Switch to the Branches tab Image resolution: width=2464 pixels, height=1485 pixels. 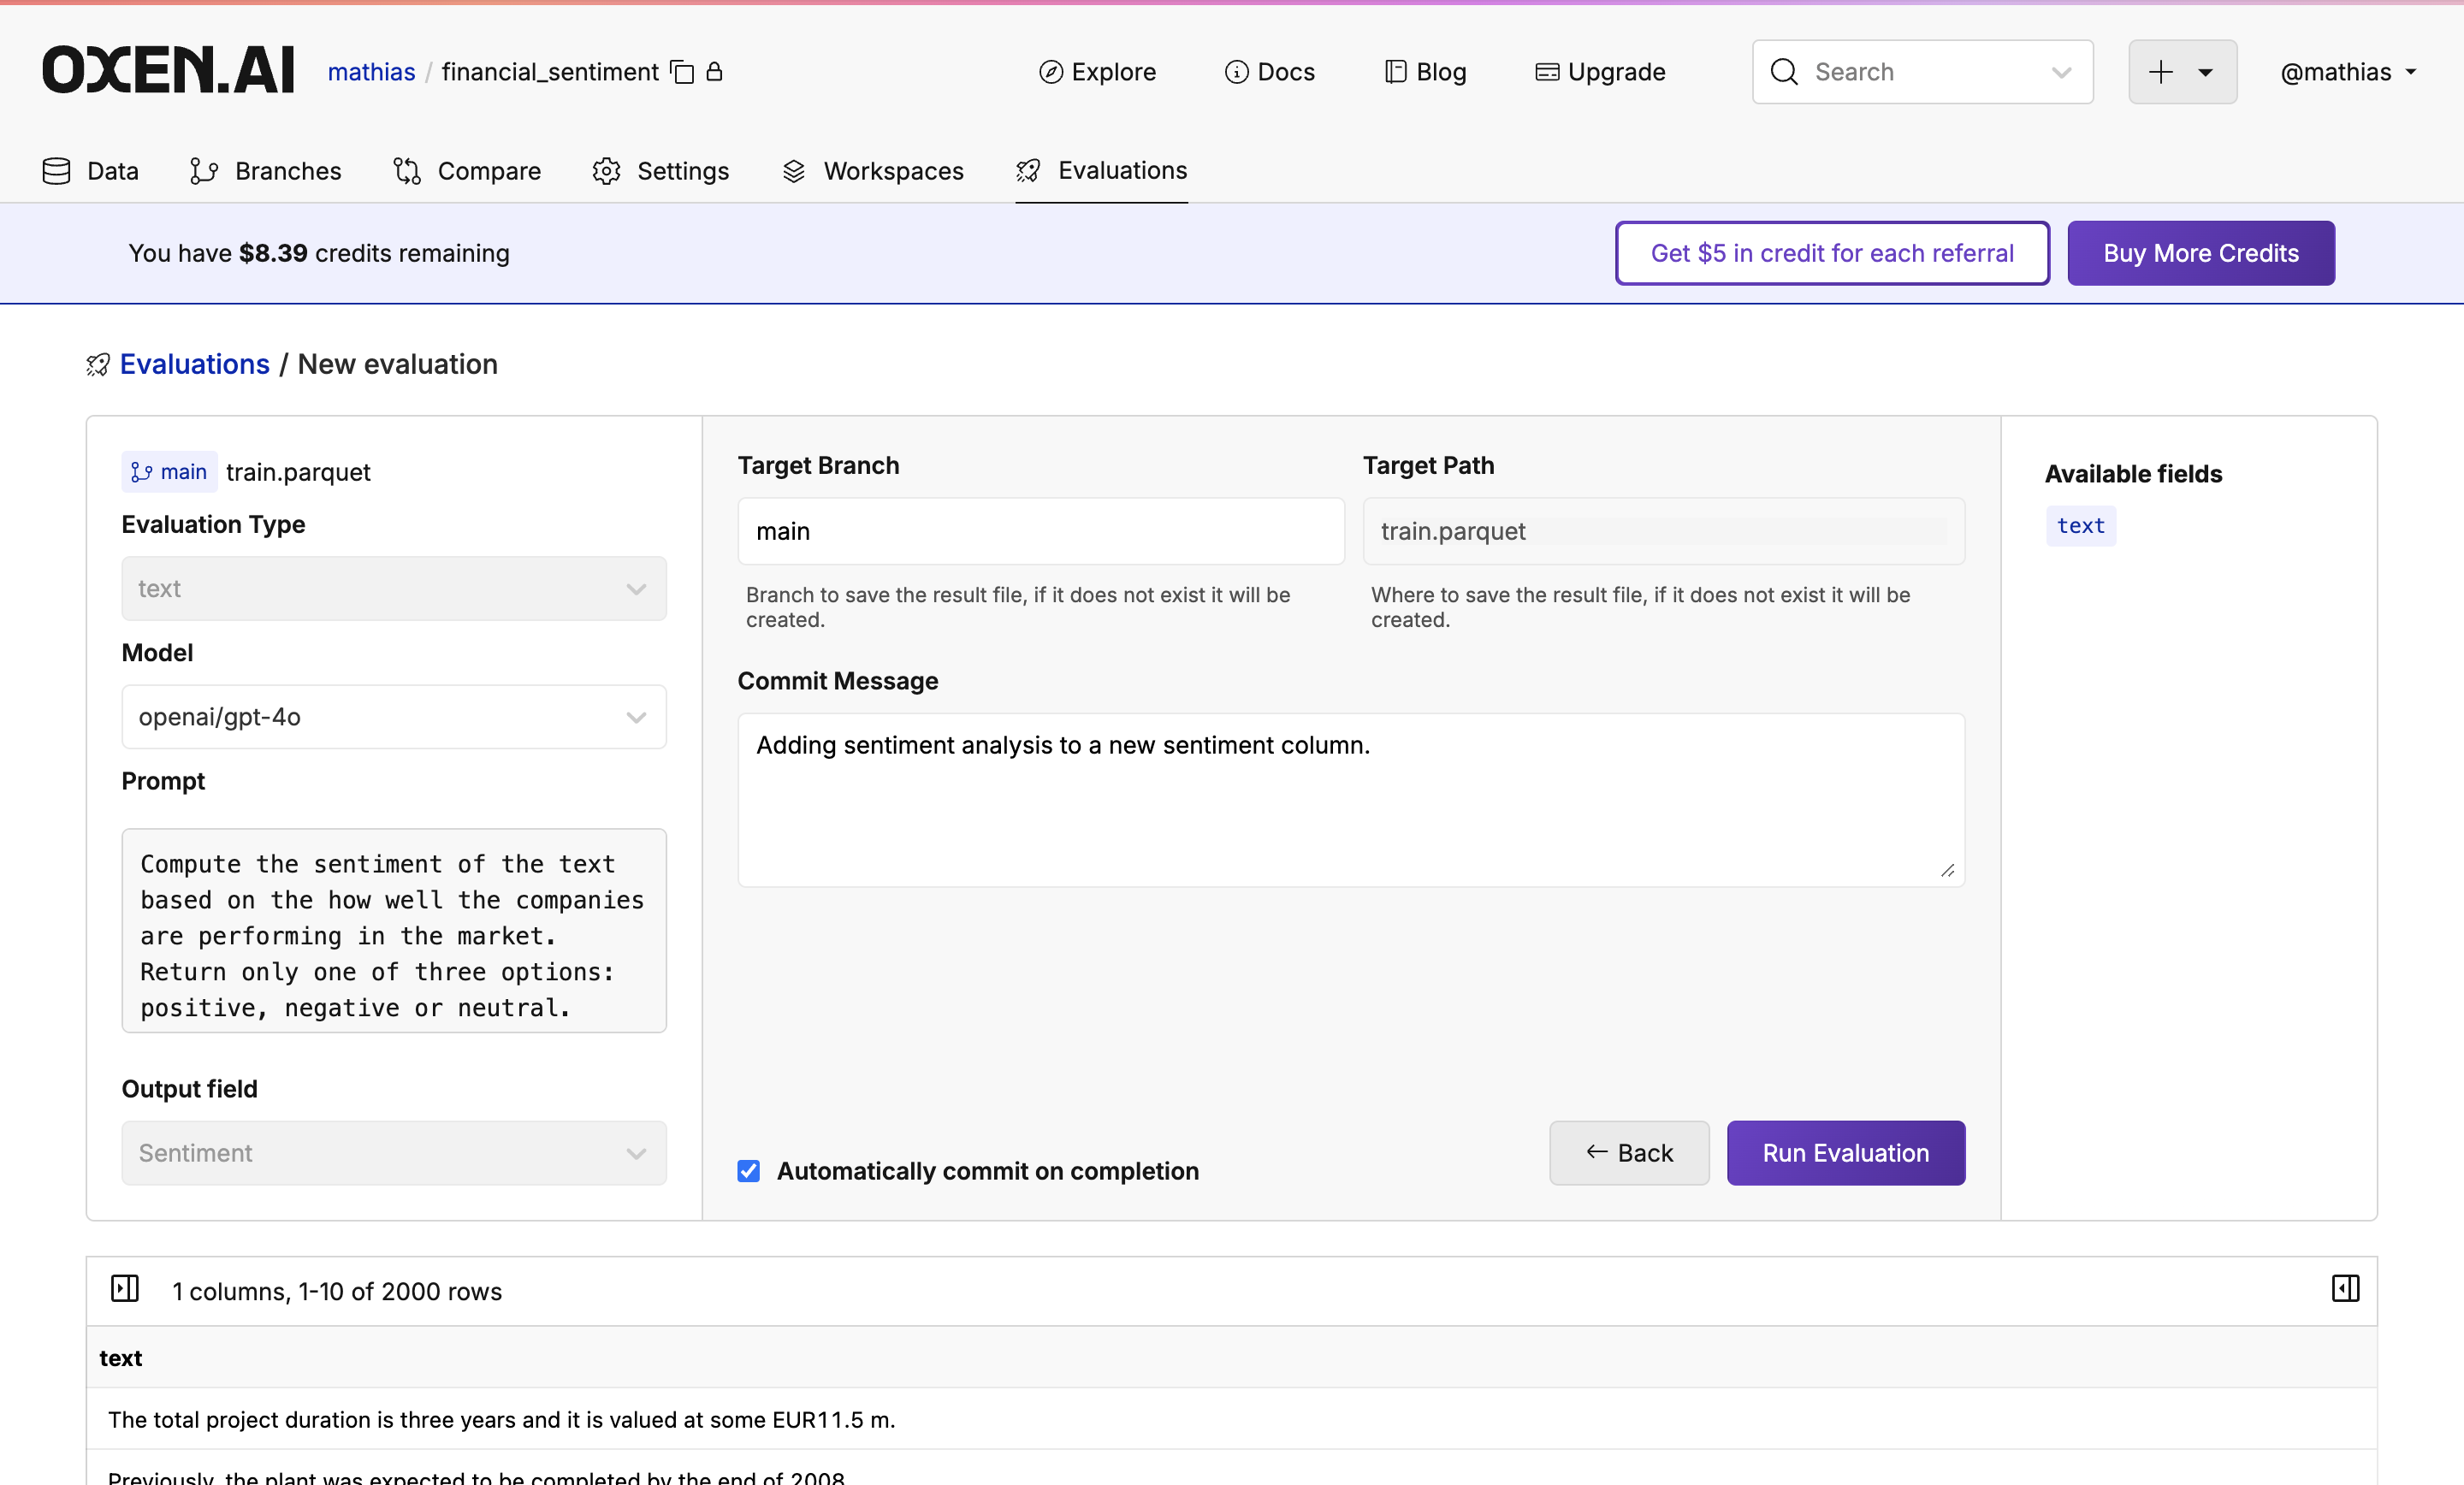pos(265,170)
